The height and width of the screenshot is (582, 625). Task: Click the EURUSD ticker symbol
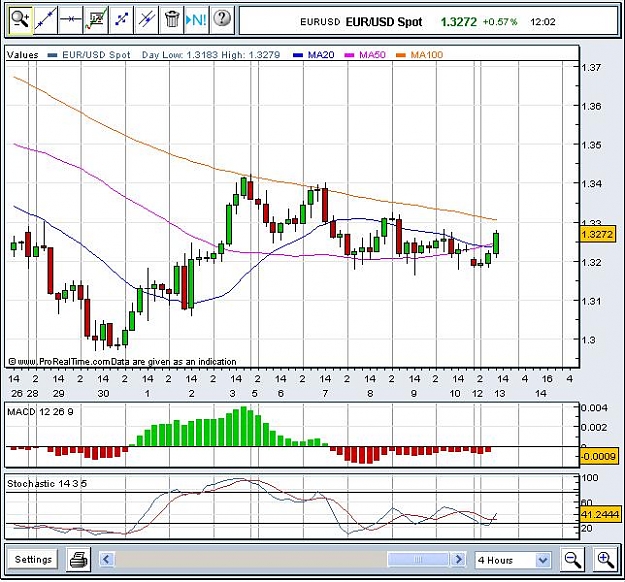(x=320, y=22)
